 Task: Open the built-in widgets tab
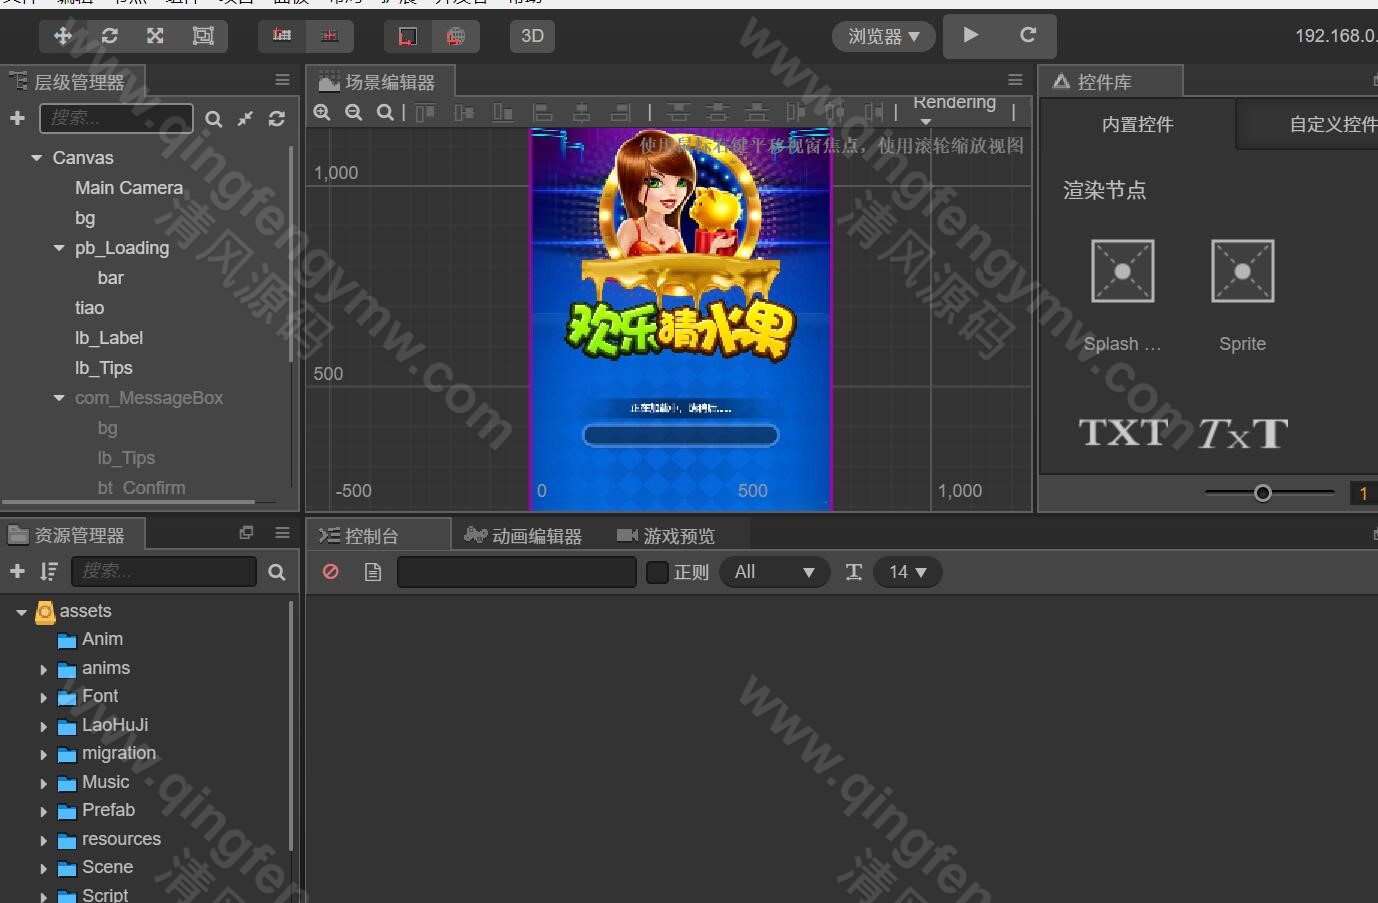[x=1137, y=124]
